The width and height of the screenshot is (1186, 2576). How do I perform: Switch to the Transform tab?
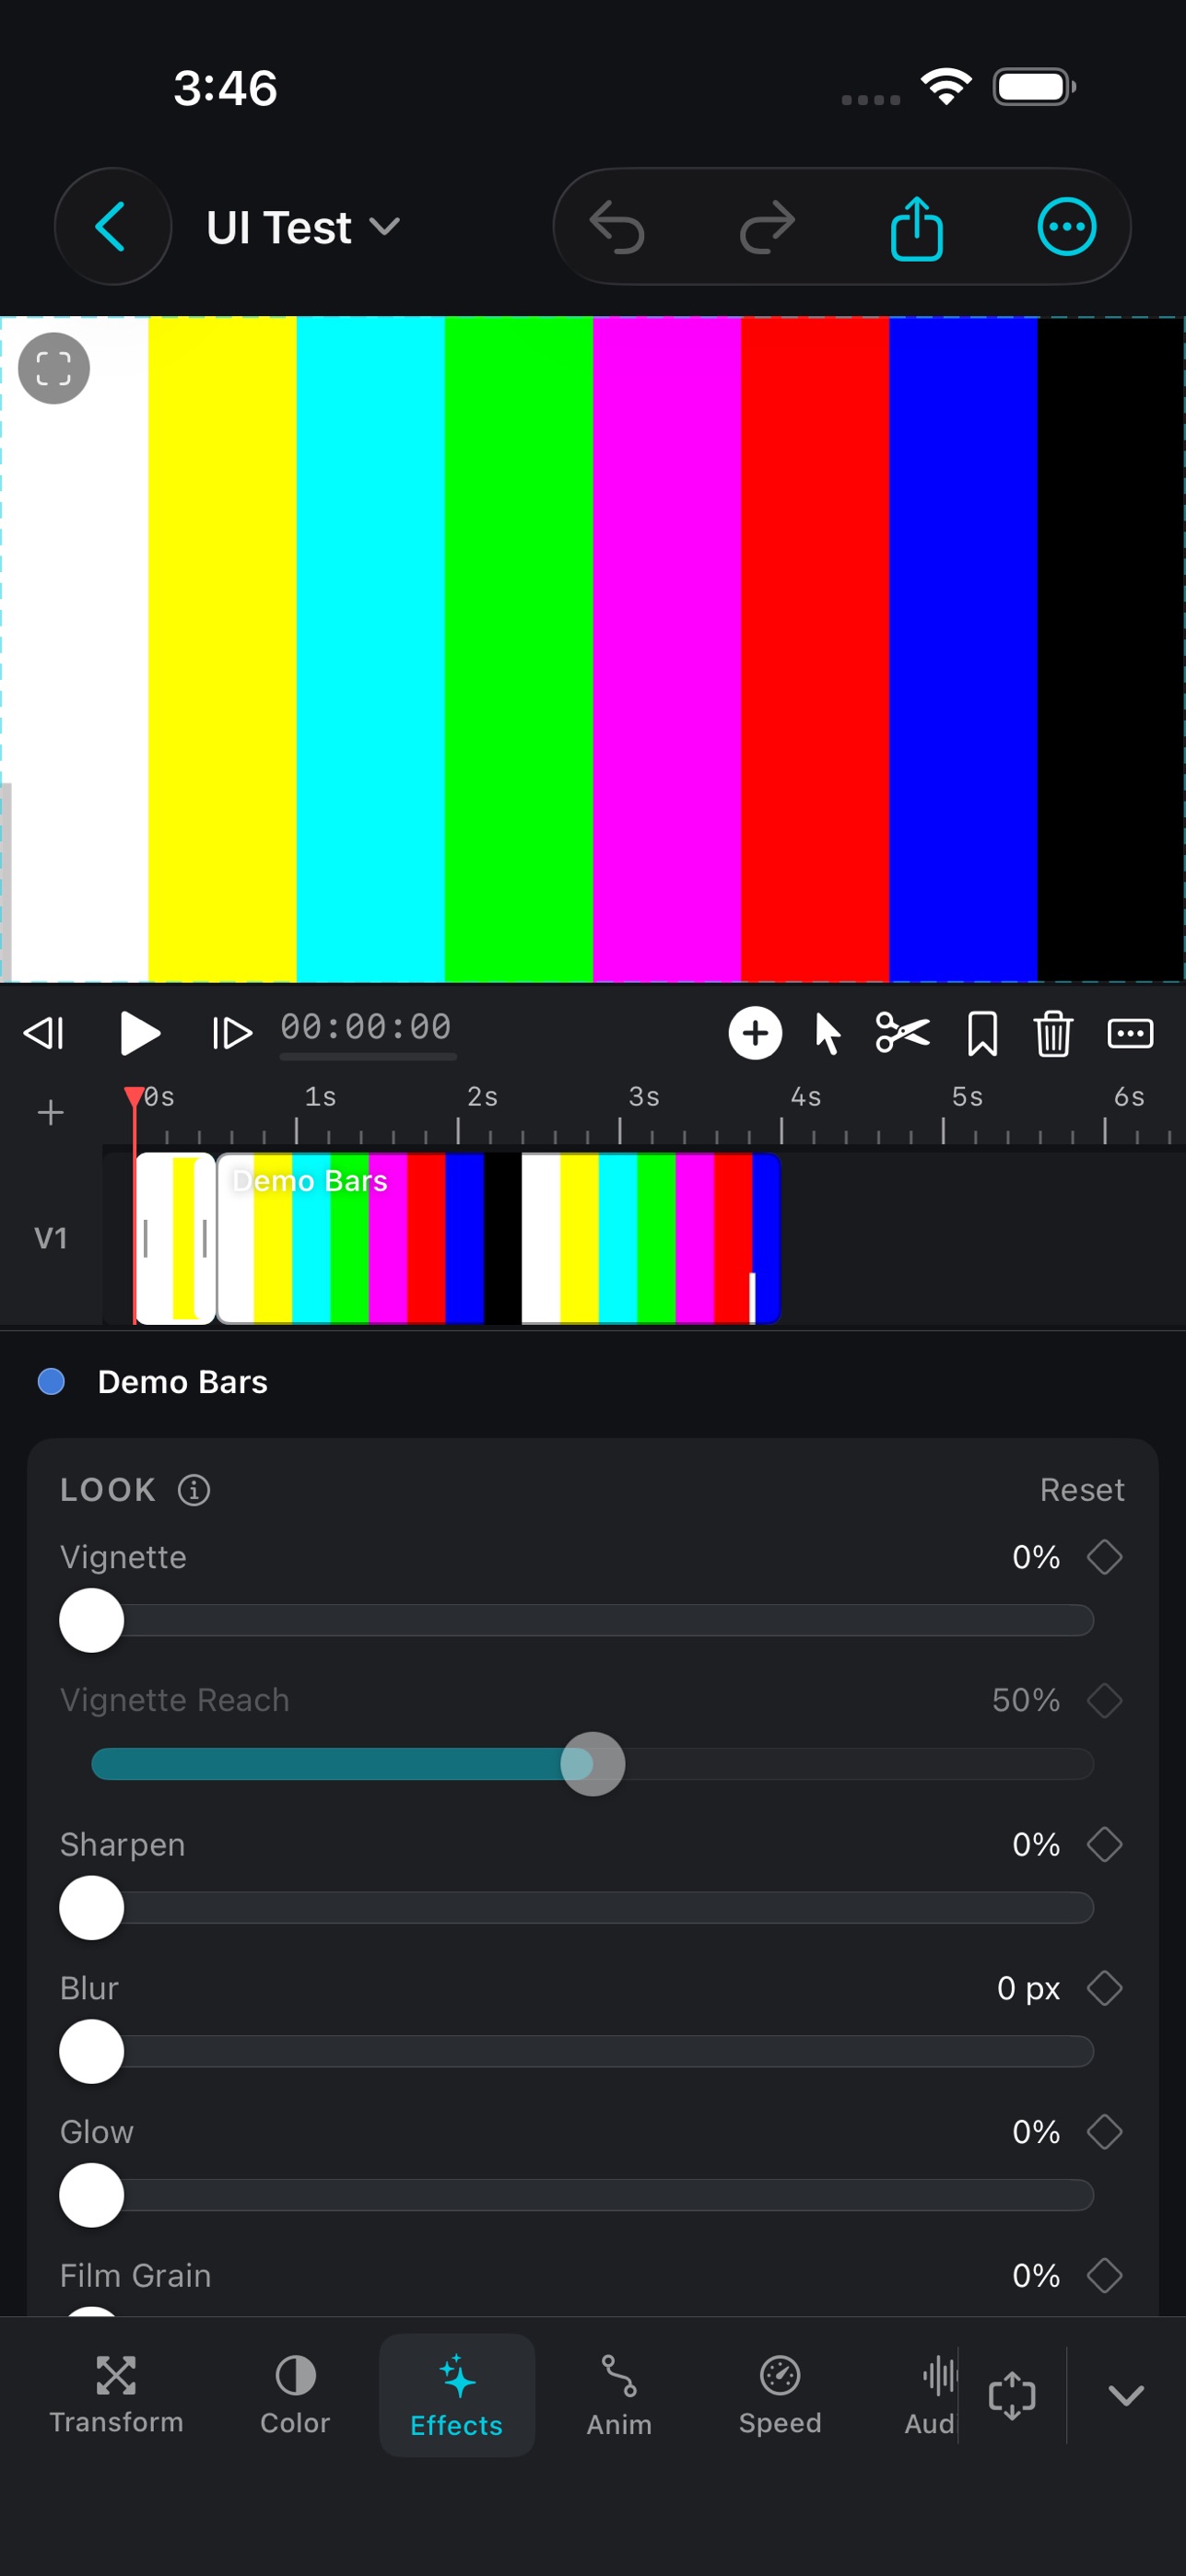116,2395
